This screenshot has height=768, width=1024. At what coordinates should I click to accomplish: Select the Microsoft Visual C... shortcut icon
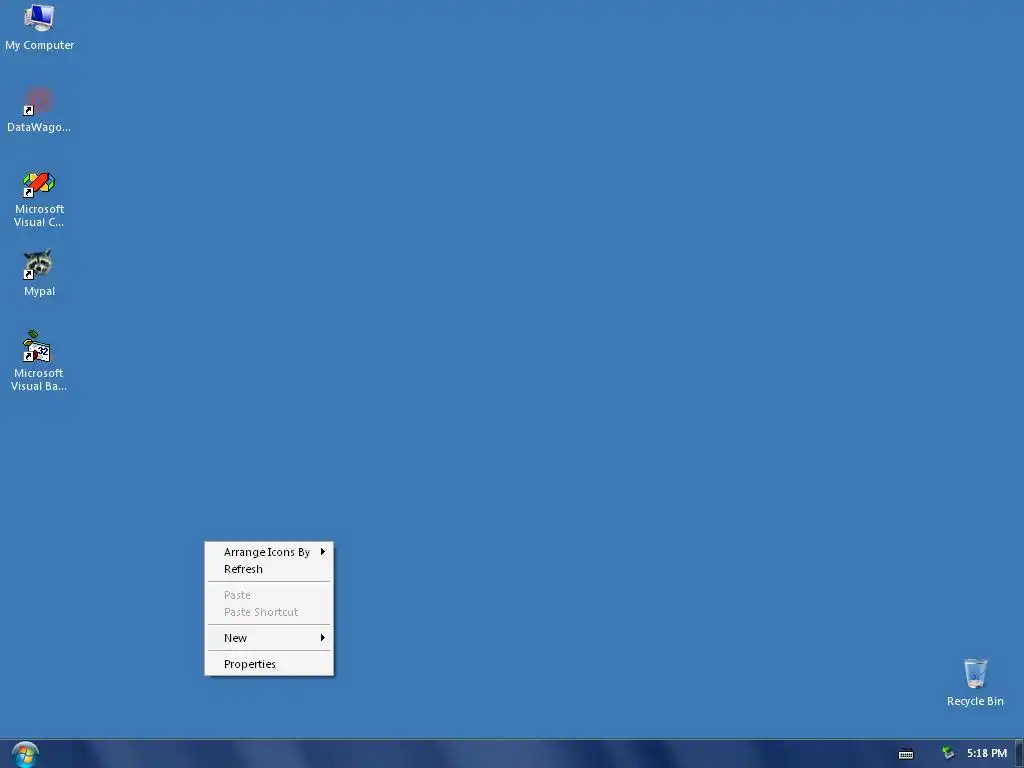point(39,199)
